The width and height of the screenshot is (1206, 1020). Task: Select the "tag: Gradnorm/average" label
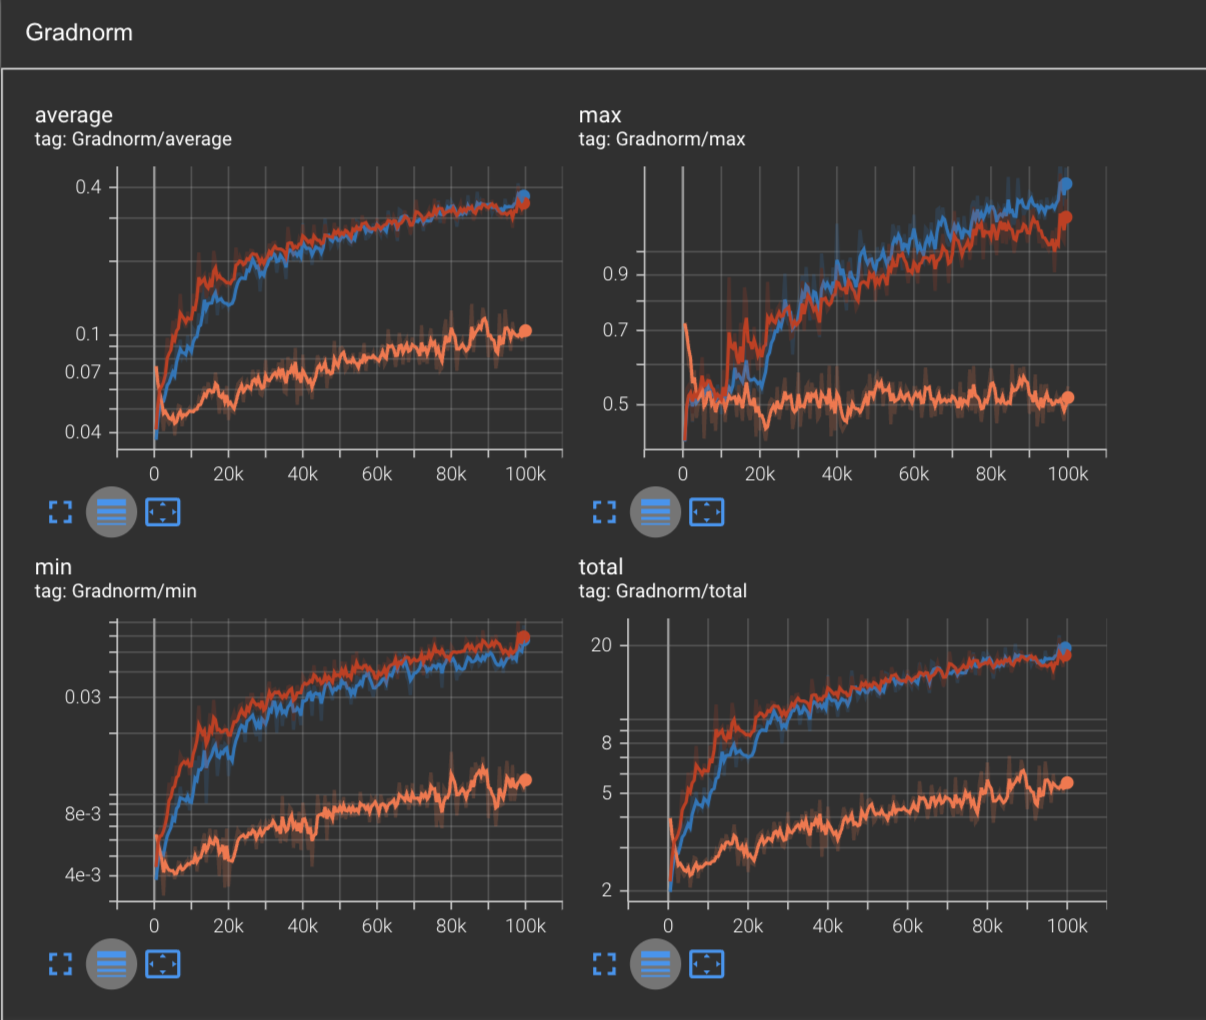point(133,139)
